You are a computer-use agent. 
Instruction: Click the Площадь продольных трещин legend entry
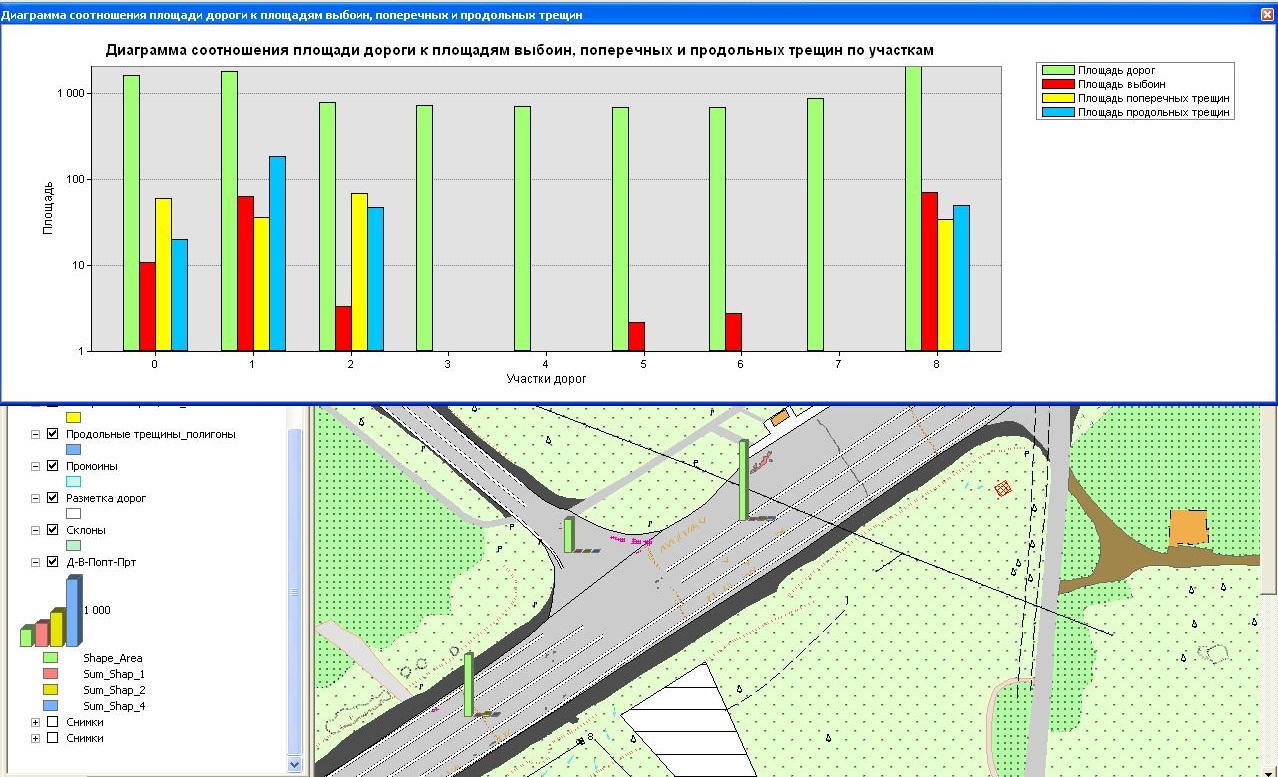tap(1154, 113)
